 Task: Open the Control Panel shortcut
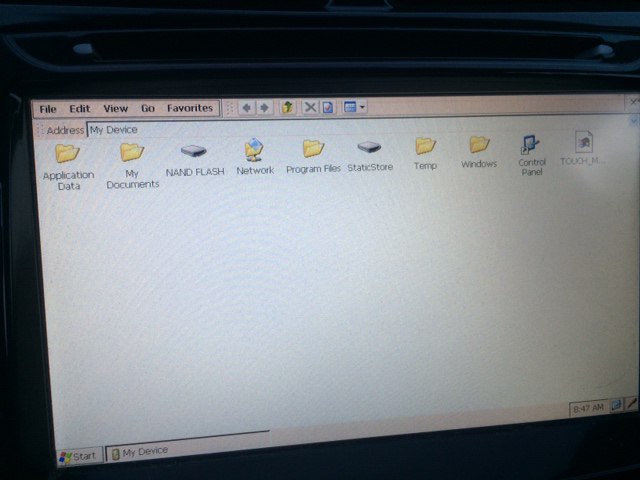tap(531, 146)
